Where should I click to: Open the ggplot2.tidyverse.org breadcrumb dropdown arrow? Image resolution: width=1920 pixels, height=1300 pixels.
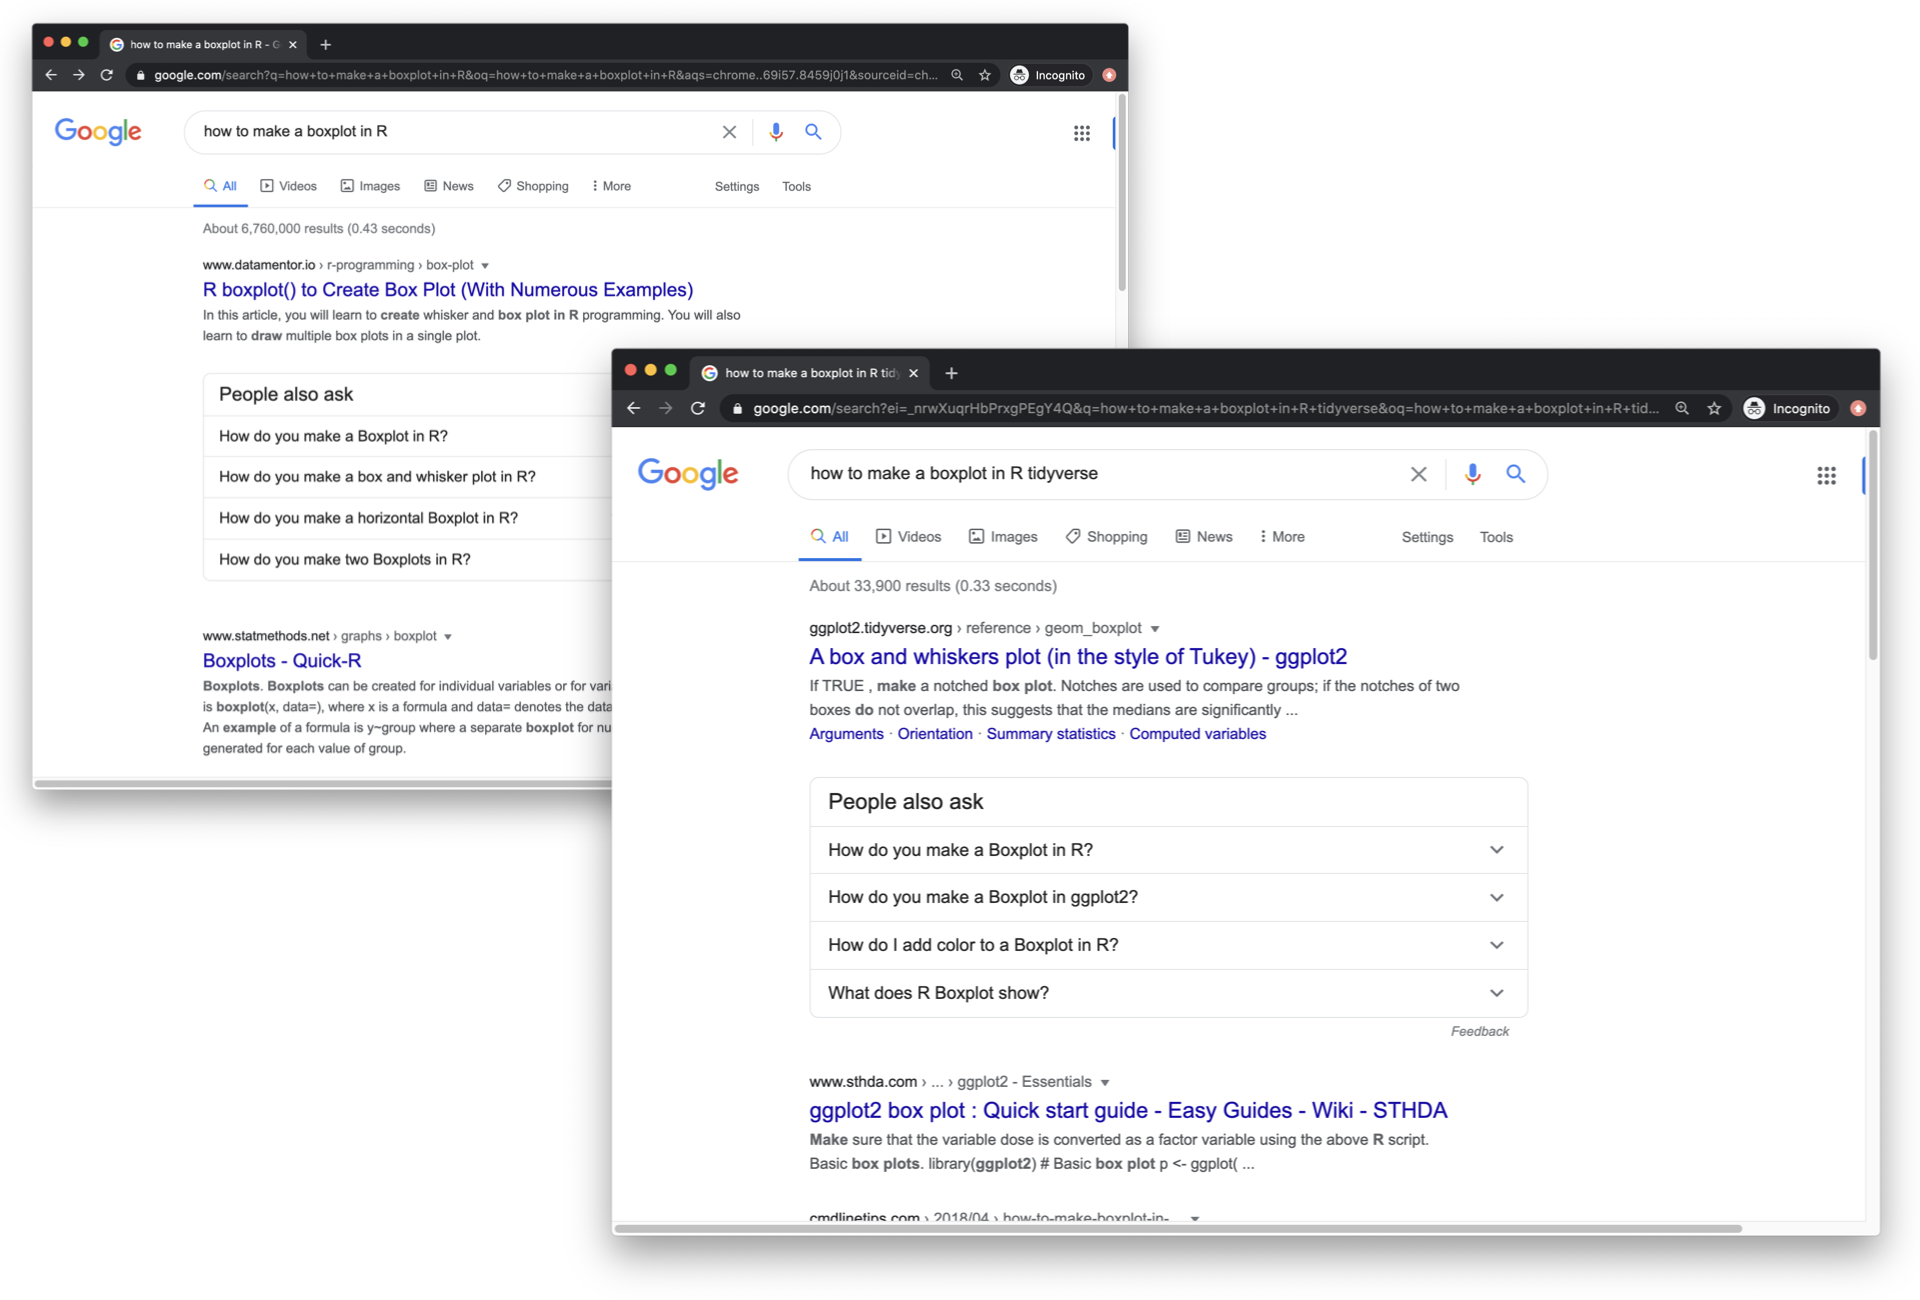click(1156, 628)
